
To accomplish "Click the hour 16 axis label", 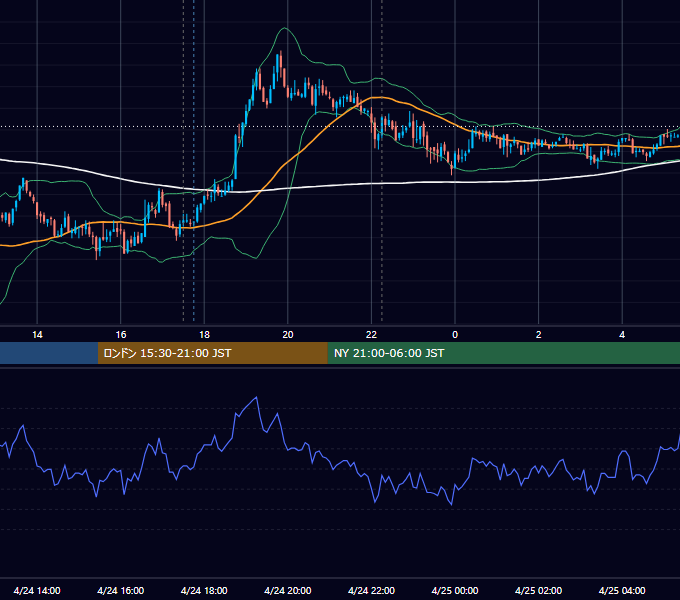I will click(121, 335).
